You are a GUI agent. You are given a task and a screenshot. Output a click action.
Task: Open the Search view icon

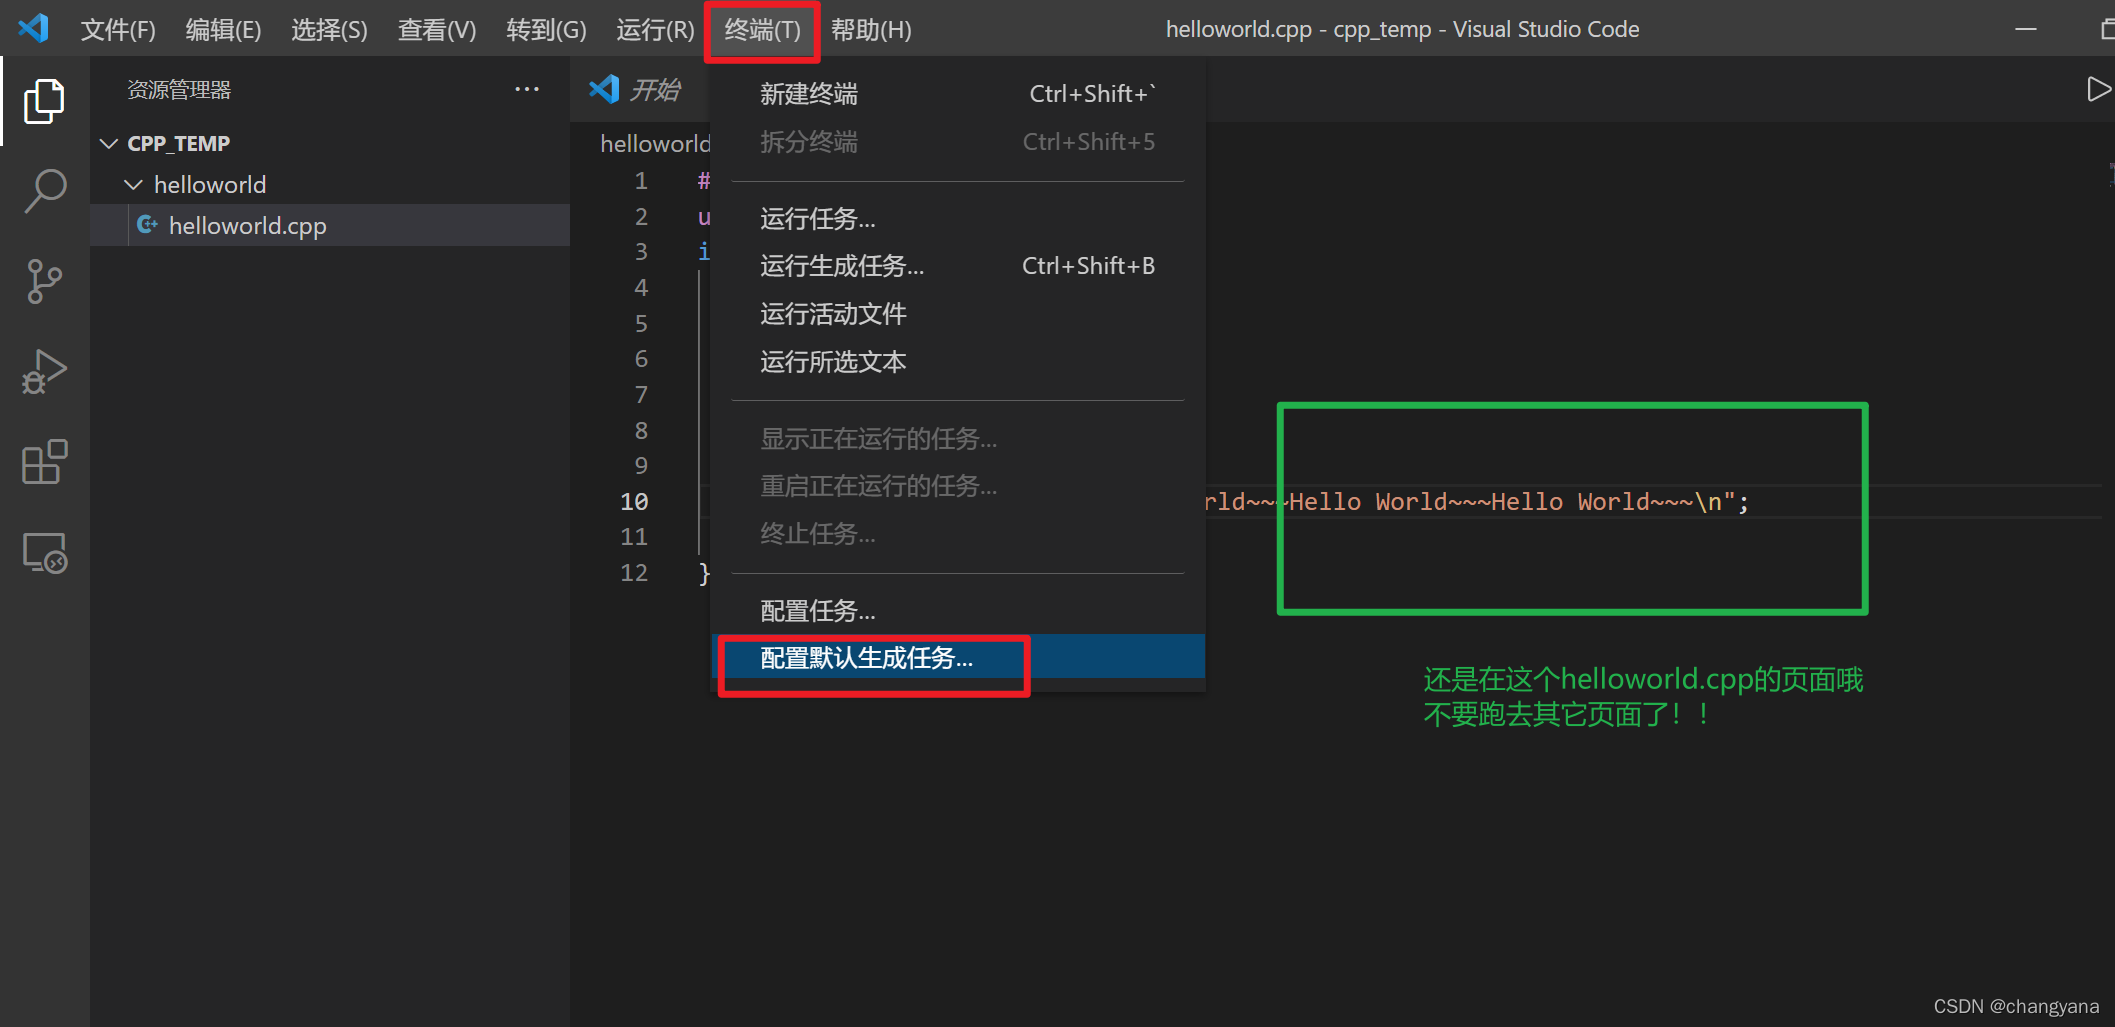click(44, 190)
